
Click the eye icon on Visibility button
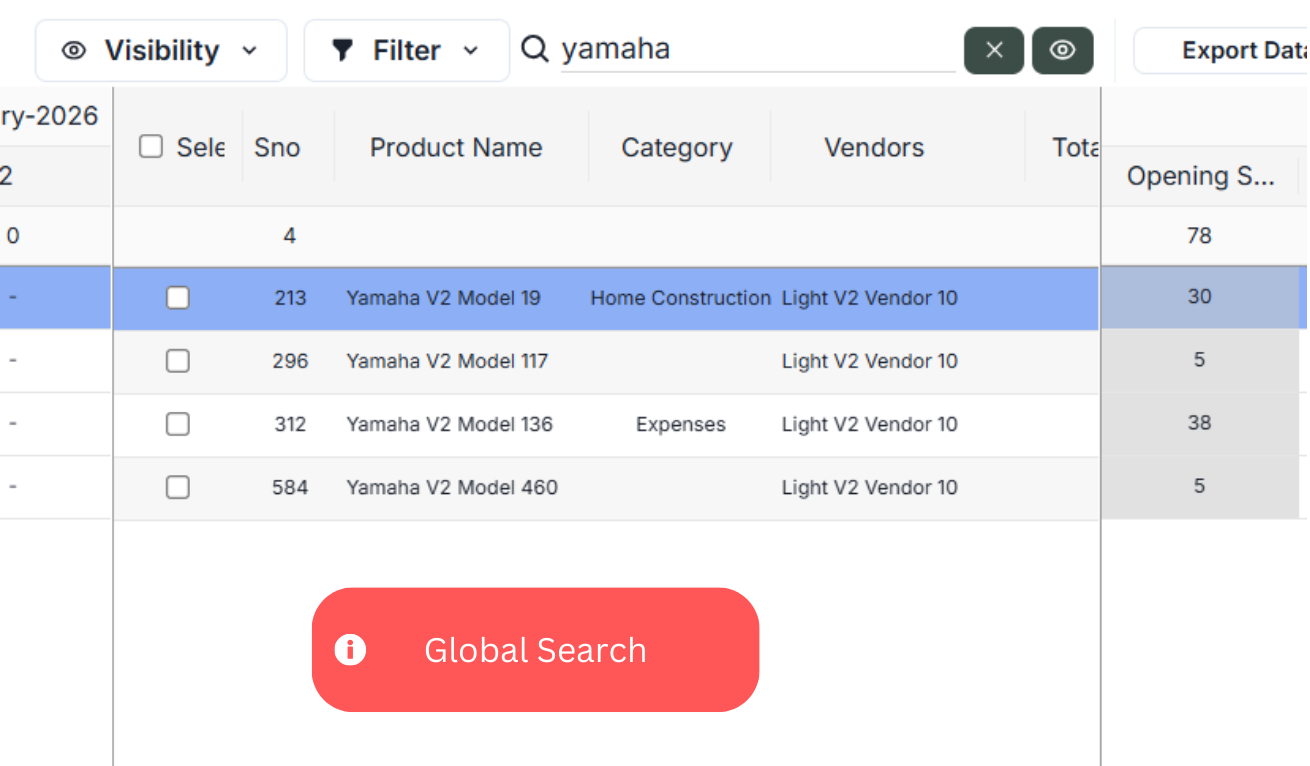coord(74,50)
